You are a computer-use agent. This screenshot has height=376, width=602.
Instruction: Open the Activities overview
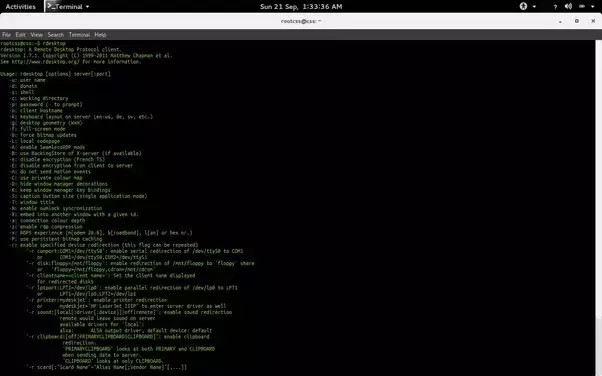point(20,7)
